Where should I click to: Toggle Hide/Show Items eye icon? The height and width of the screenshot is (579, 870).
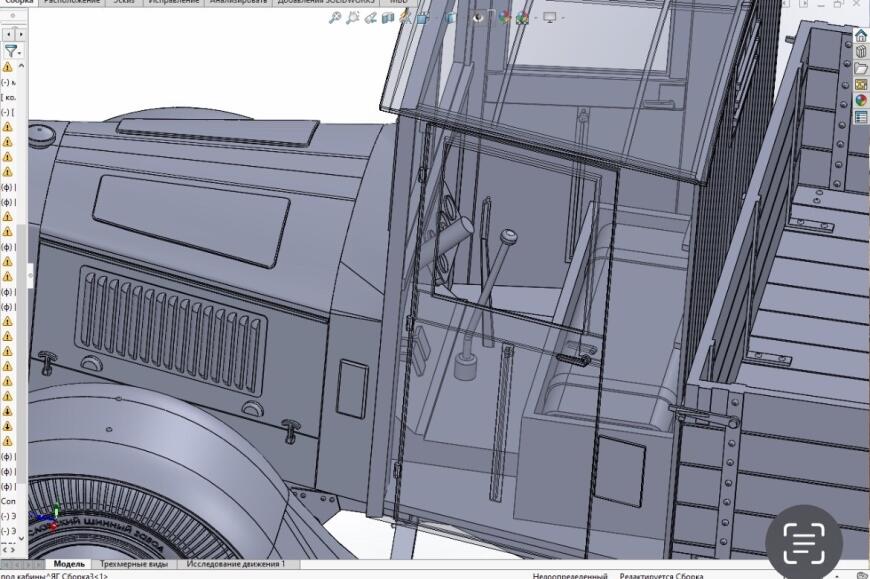[x=478, y=18]
